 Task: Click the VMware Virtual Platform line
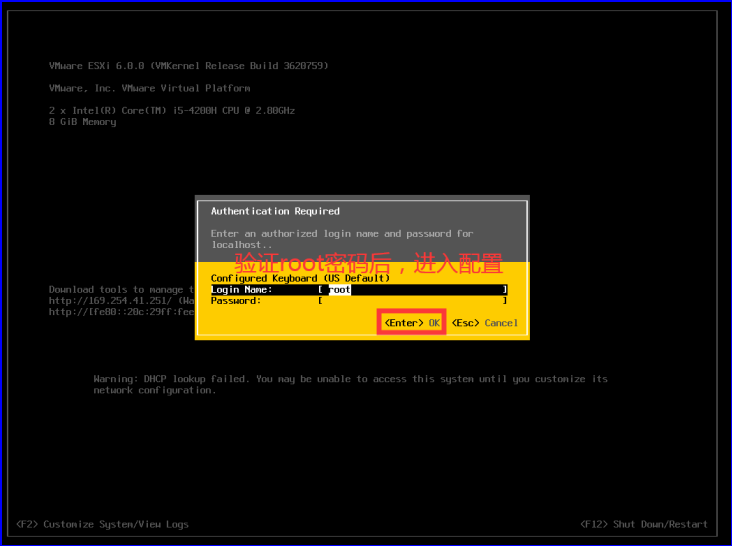149,88
